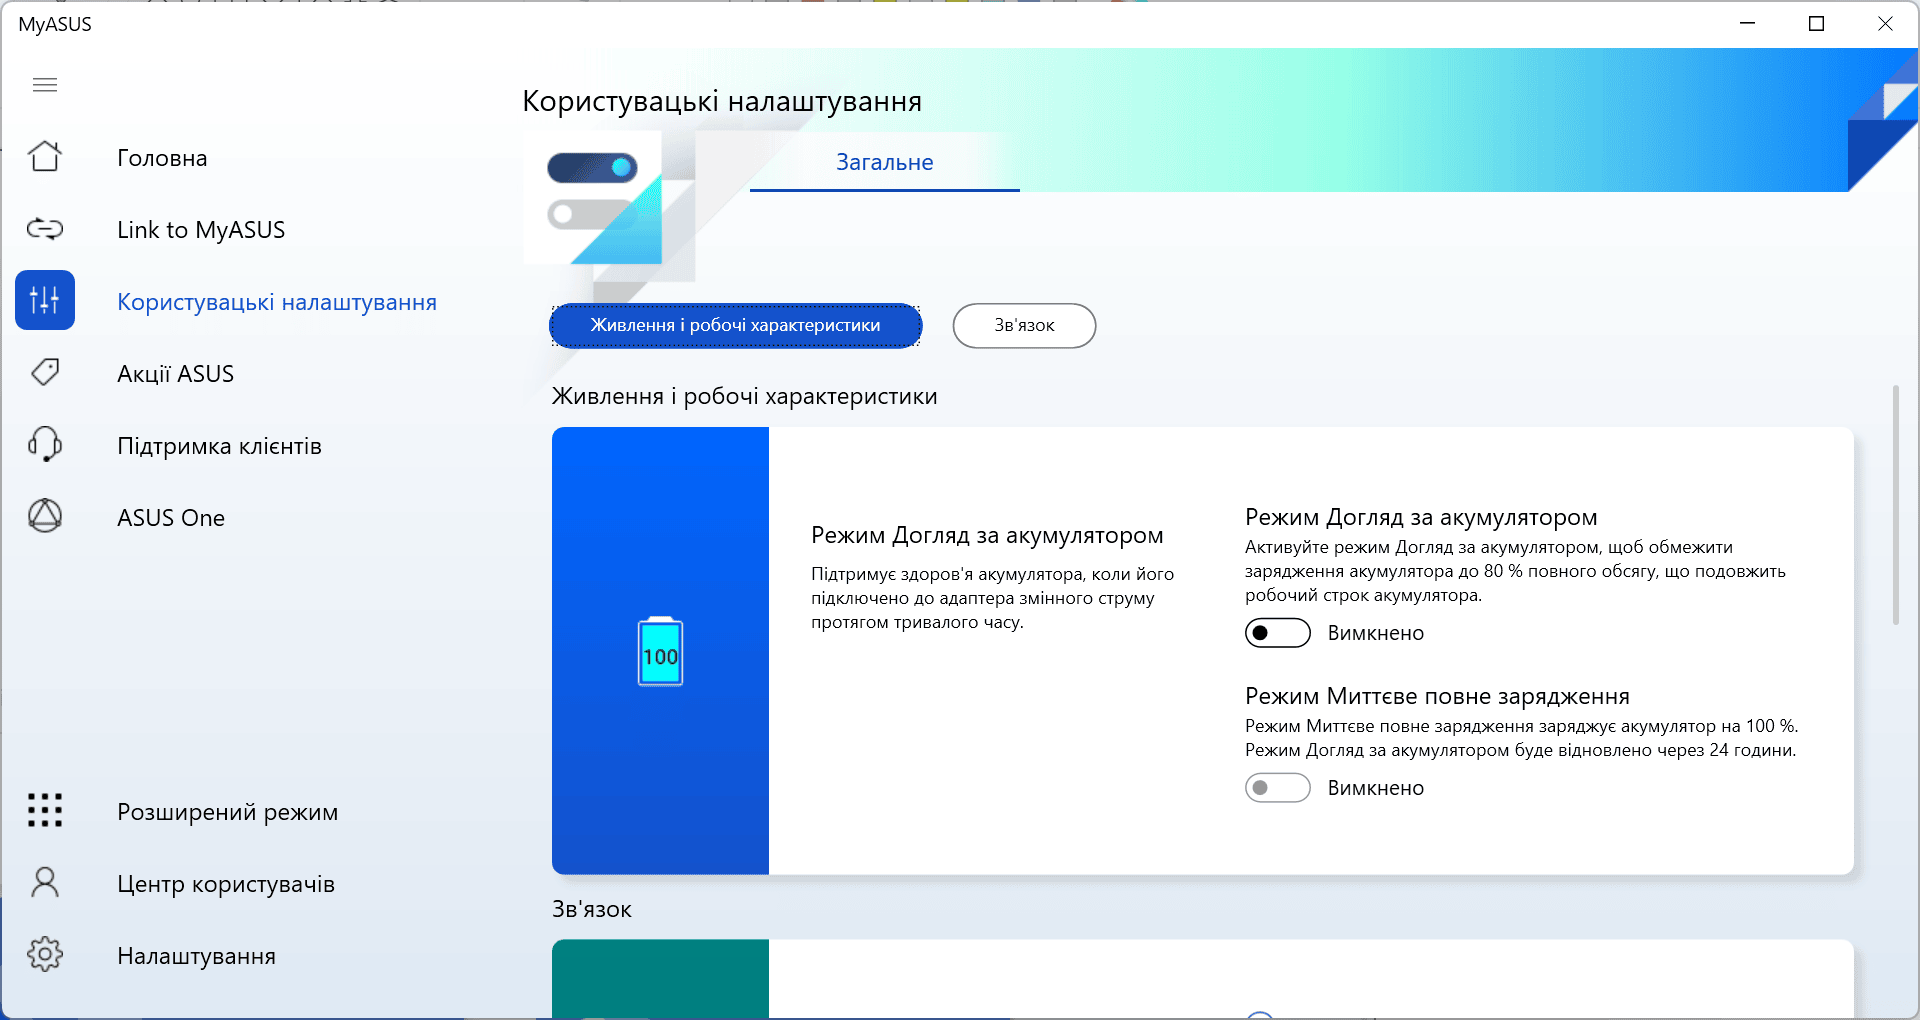Minimize the MyASUS window
This screenshot has height=1020, width=1920.
click(x=1748, y=23)
